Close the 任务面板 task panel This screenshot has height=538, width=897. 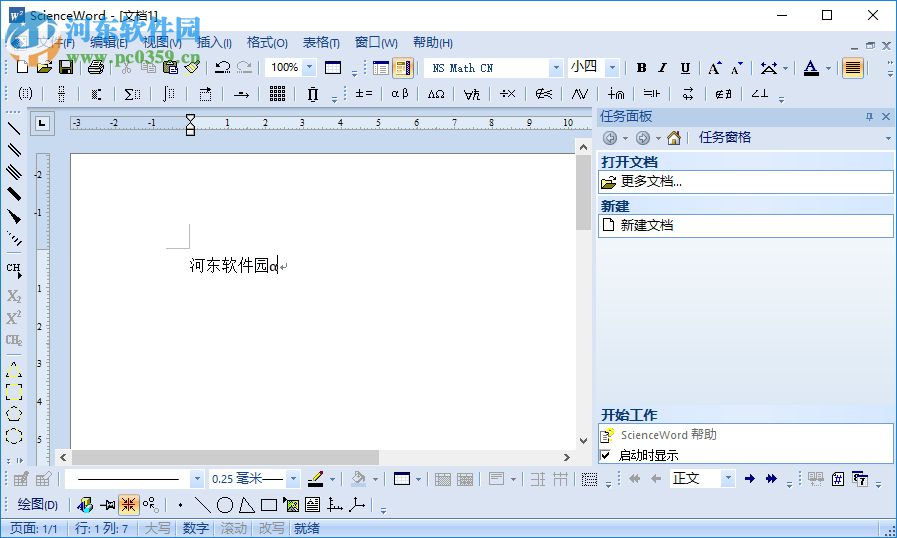[886, 117]
